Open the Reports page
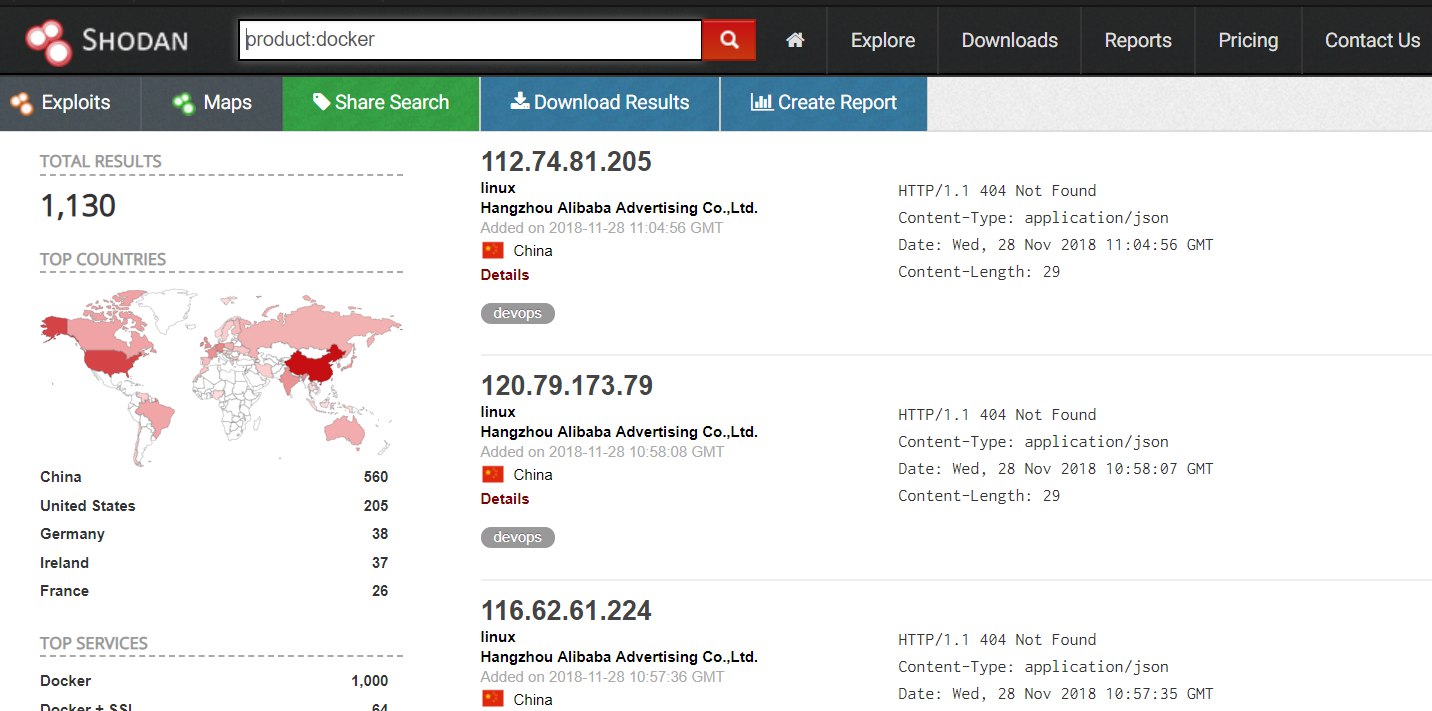 pyautogui.click(x=1138, y=40)
